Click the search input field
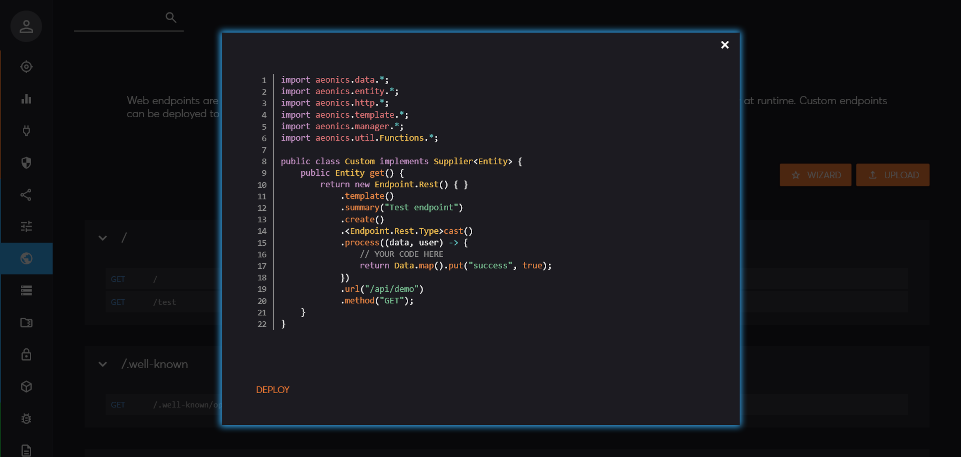The width and height of the screenshot is (961, 457). click(x=118, y=18)
